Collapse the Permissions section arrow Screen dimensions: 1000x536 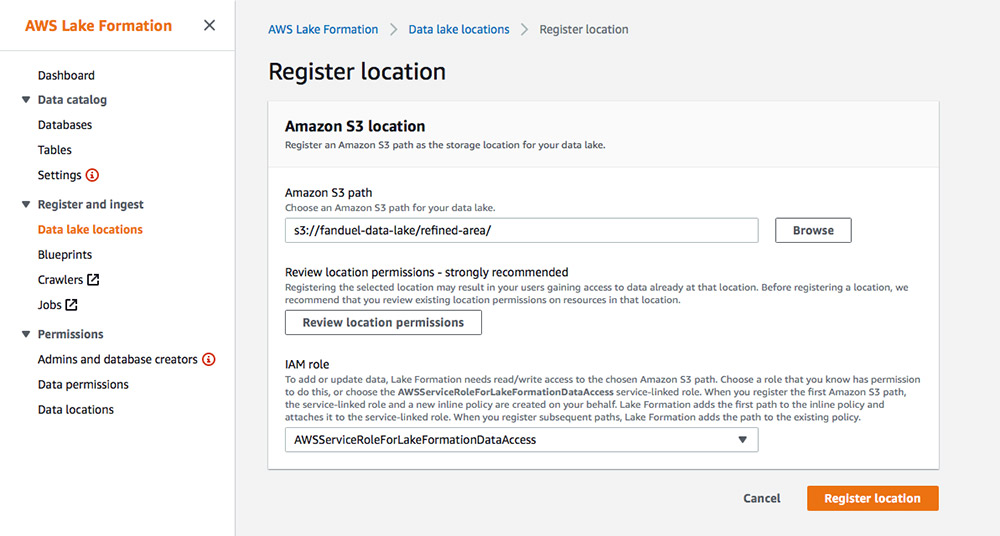[26, 334]
